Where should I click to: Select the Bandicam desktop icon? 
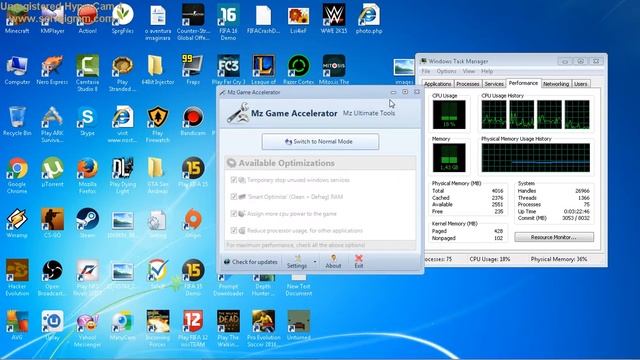pos(193,121)
